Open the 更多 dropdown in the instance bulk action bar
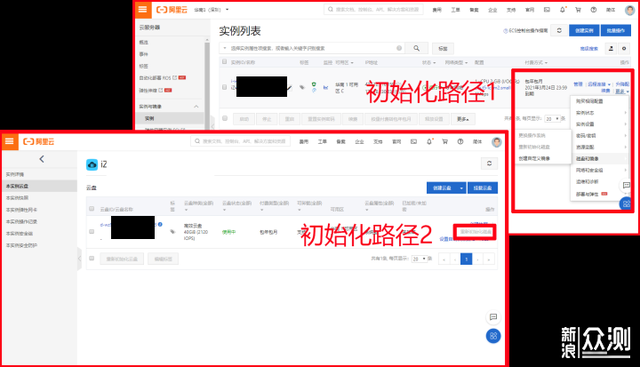 [463, 119]
